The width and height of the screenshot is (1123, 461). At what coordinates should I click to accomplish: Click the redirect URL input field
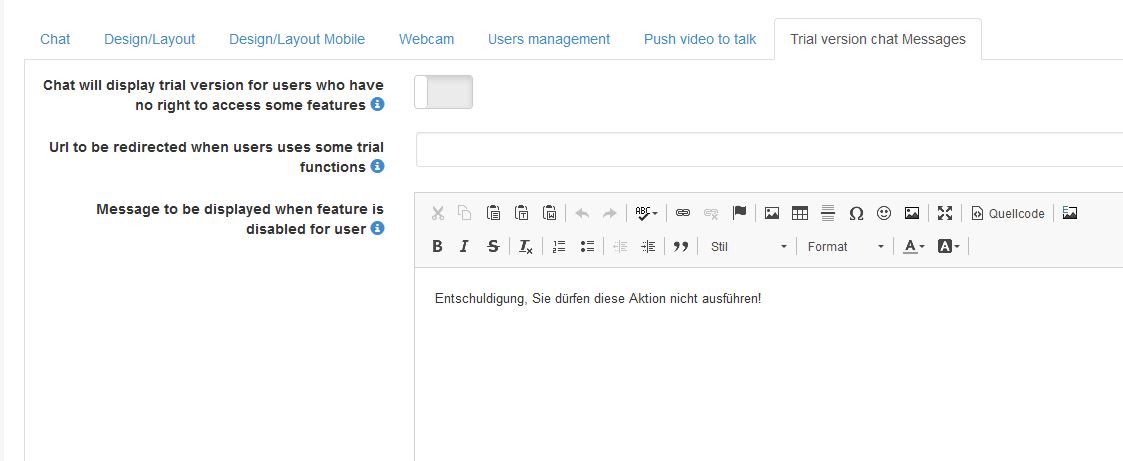point(768,149)
